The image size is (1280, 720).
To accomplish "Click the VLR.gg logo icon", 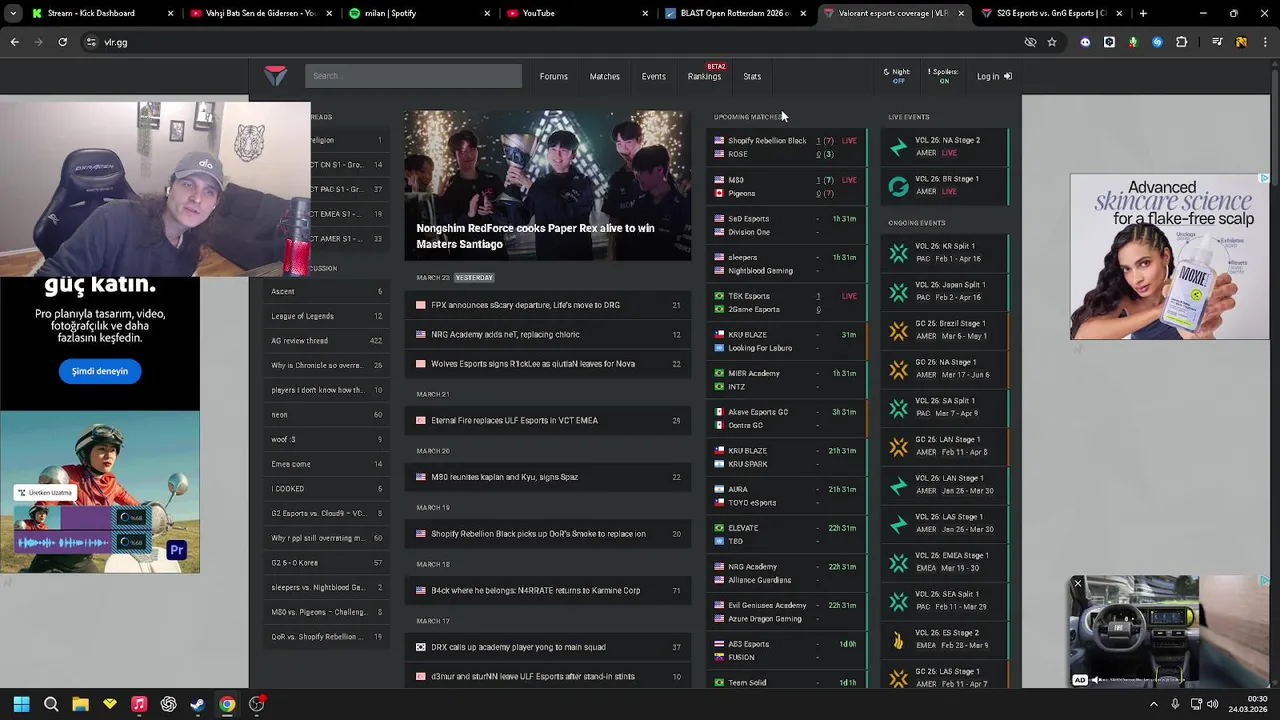I will [x=275, y=76].
